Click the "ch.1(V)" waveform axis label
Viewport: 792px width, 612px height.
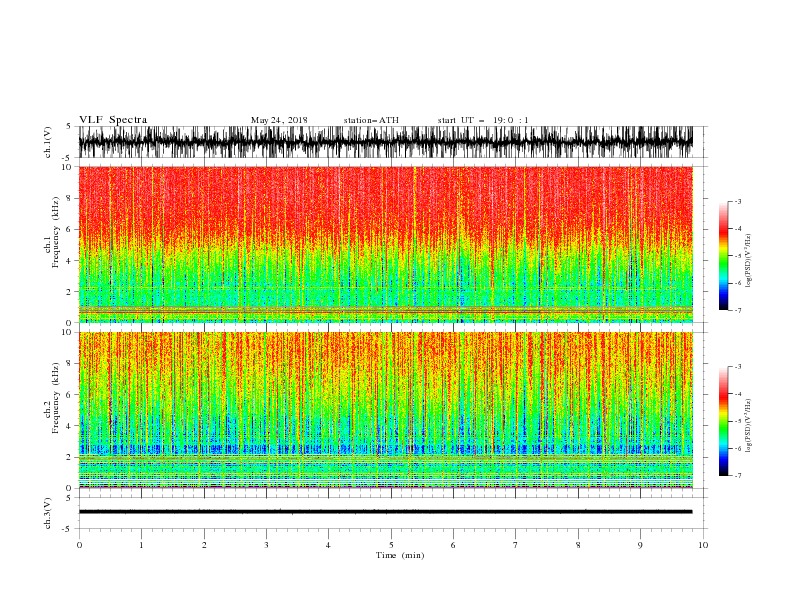[x=48, y=142]
